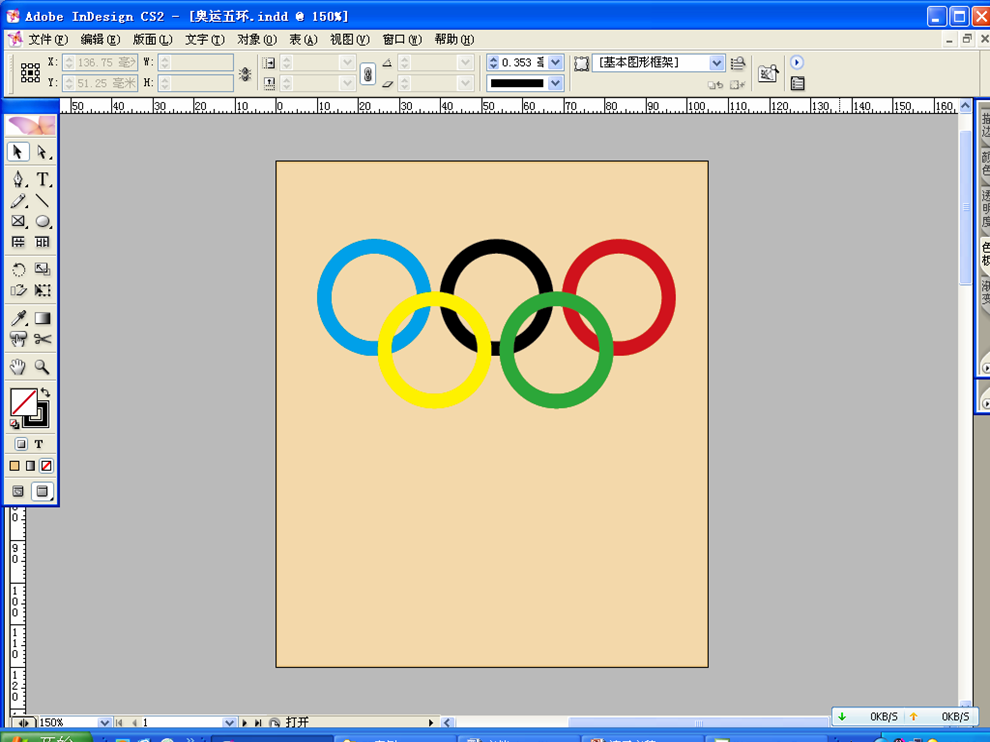Open the 文件 (File) menu
The width and height of the screenshot is (990, 742).
click(x=47, y=40)
